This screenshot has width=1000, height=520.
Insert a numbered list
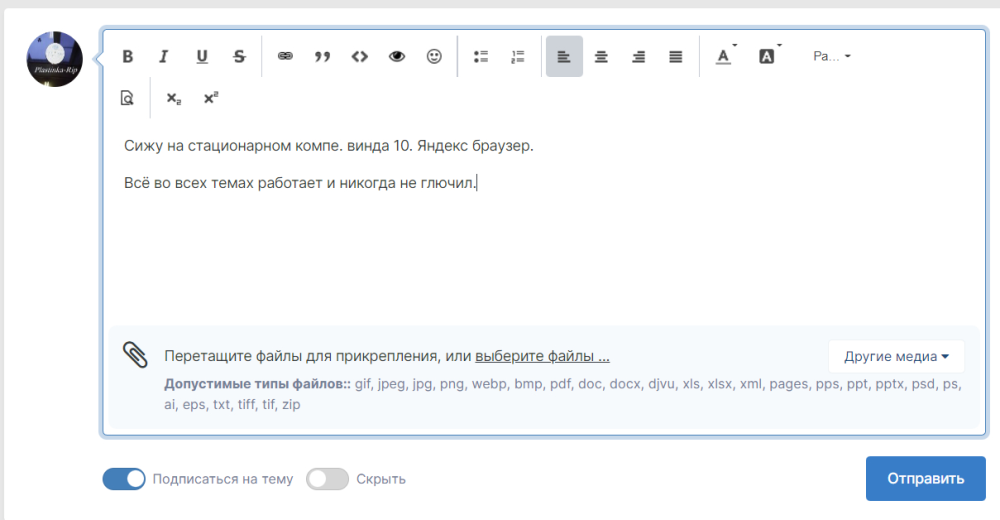pos(518,57)
